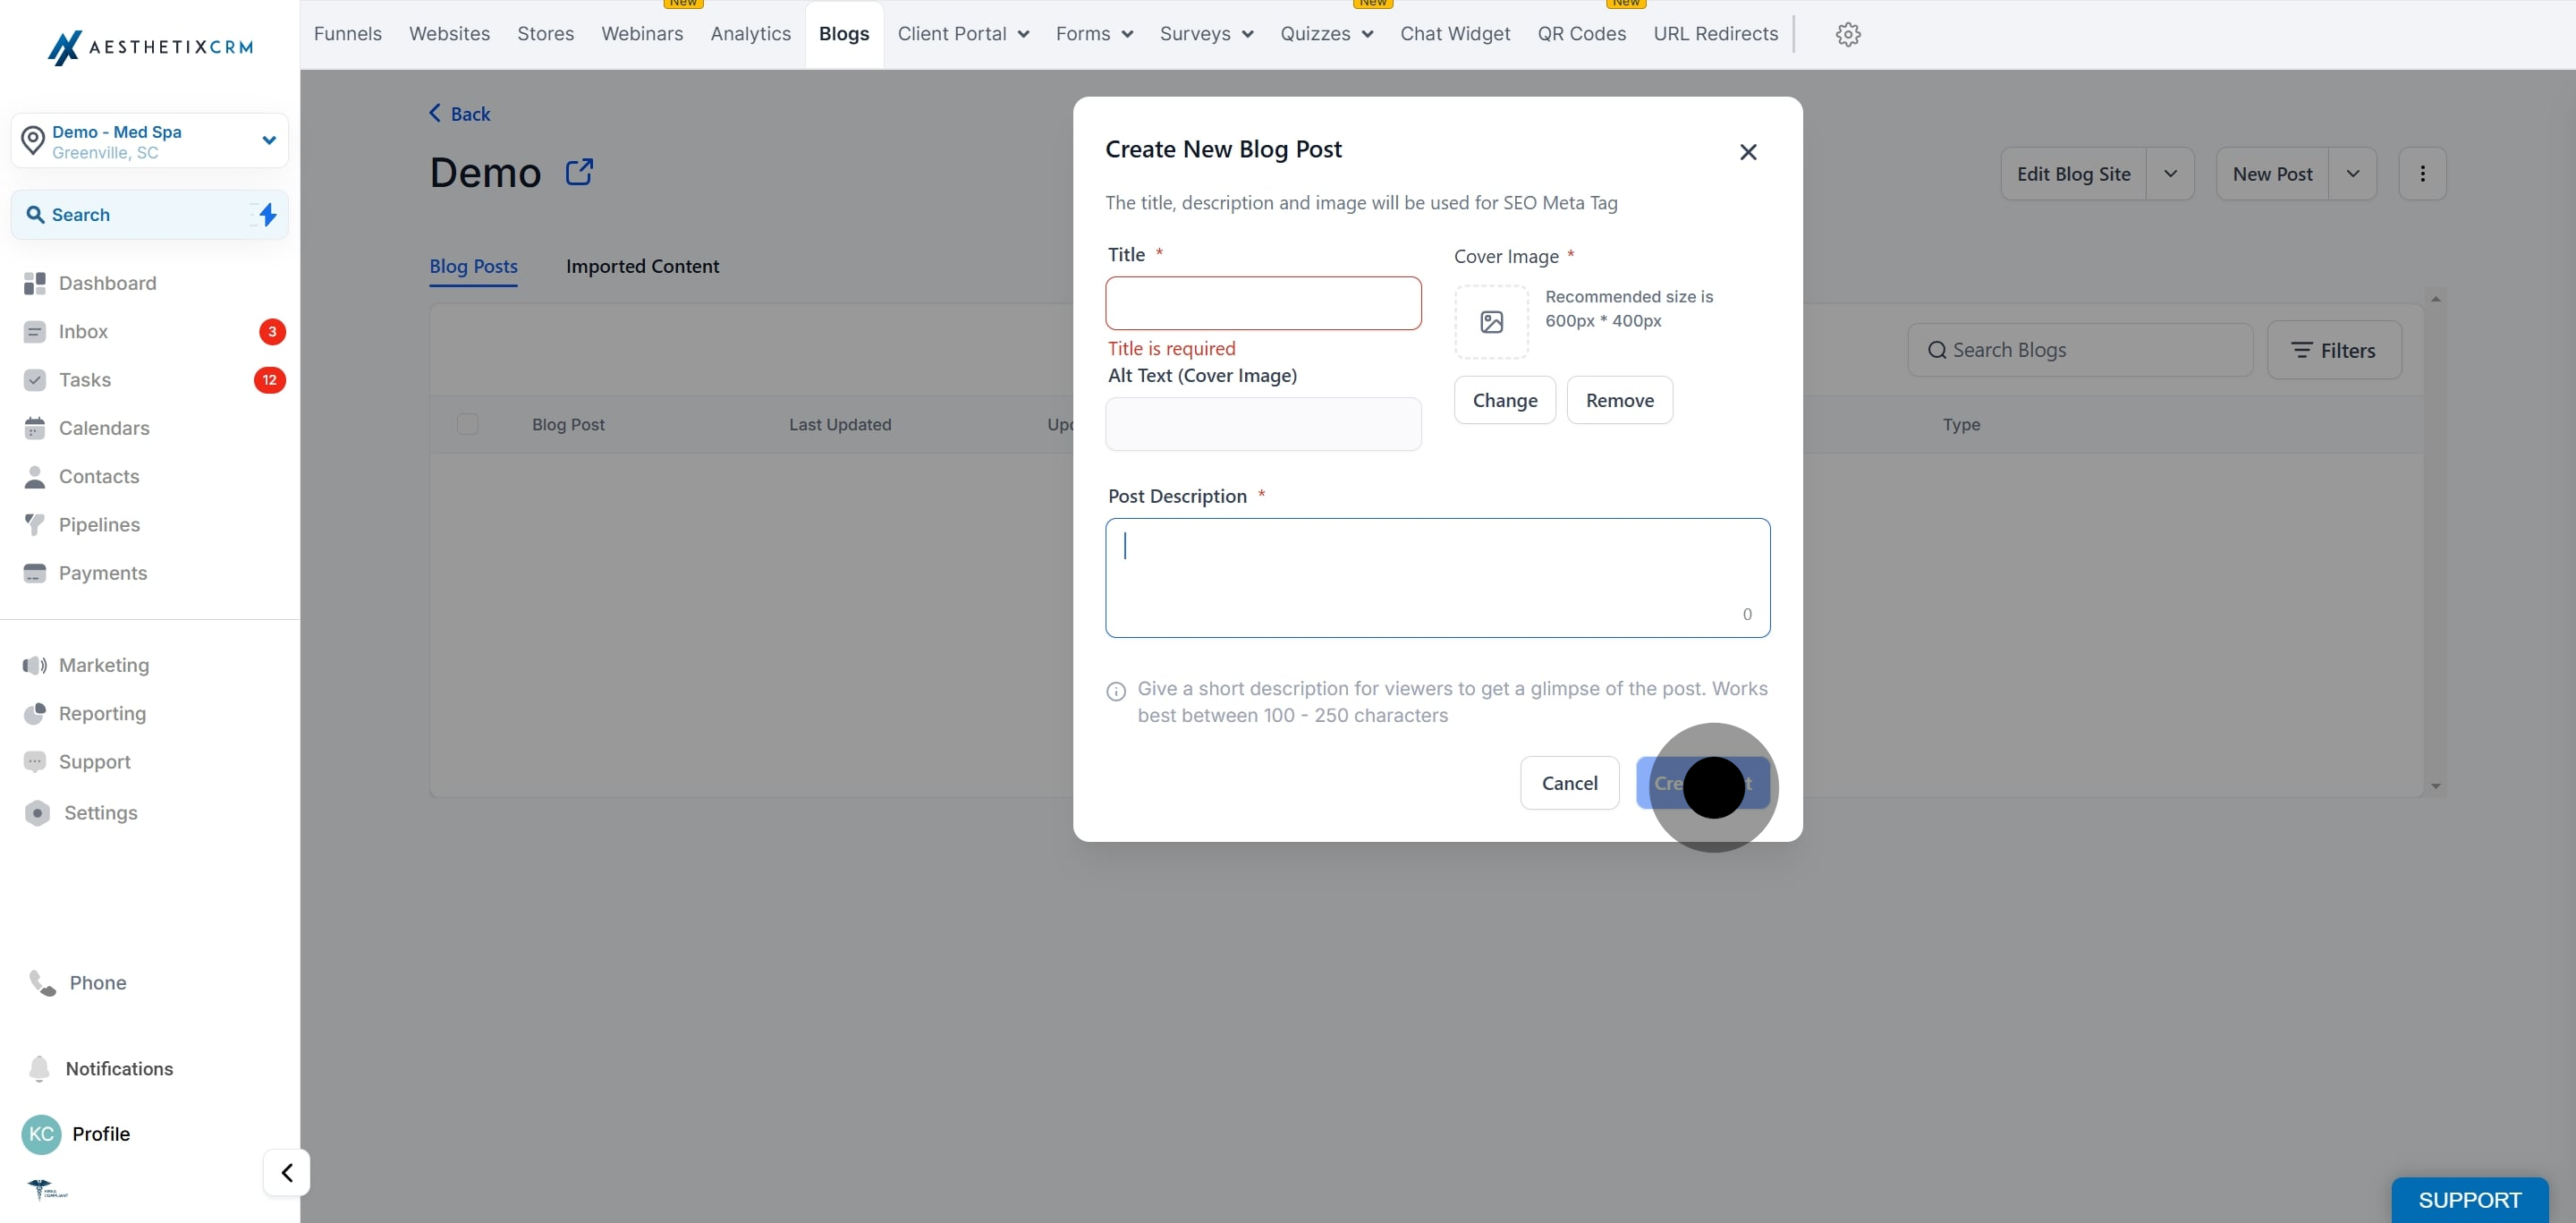This screenshot has width=2576, height=1223.
Task: Click the cover image placeholder thumbnail
Action: tap(1491, 322)
